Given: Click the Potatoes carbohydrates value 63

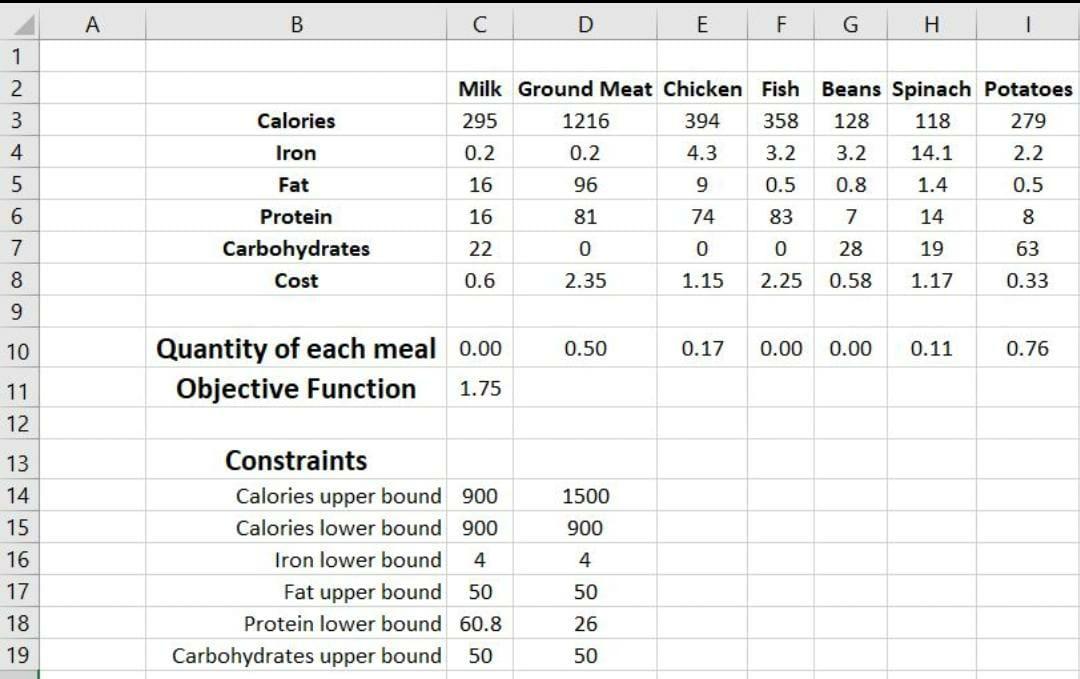Looking at the screenshot, I should (x=1028, y=249).
